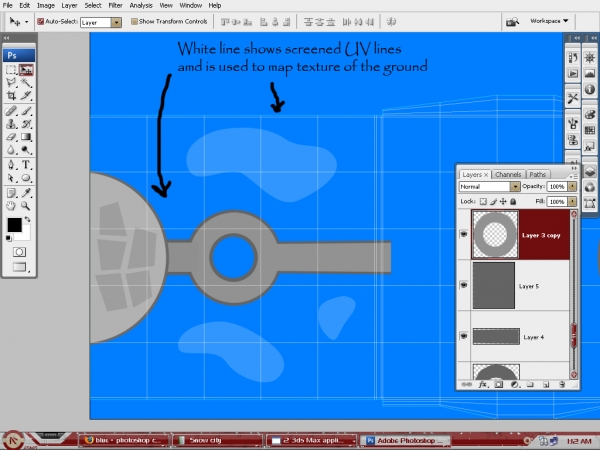Select the Healing Brush tool

[11, 111]
